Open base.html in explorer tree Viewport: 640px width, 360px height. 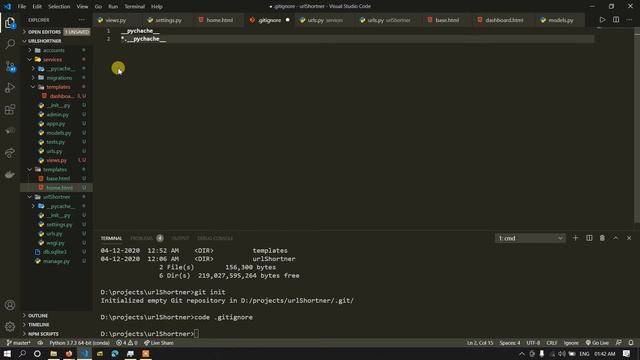(x=58, y=178)
